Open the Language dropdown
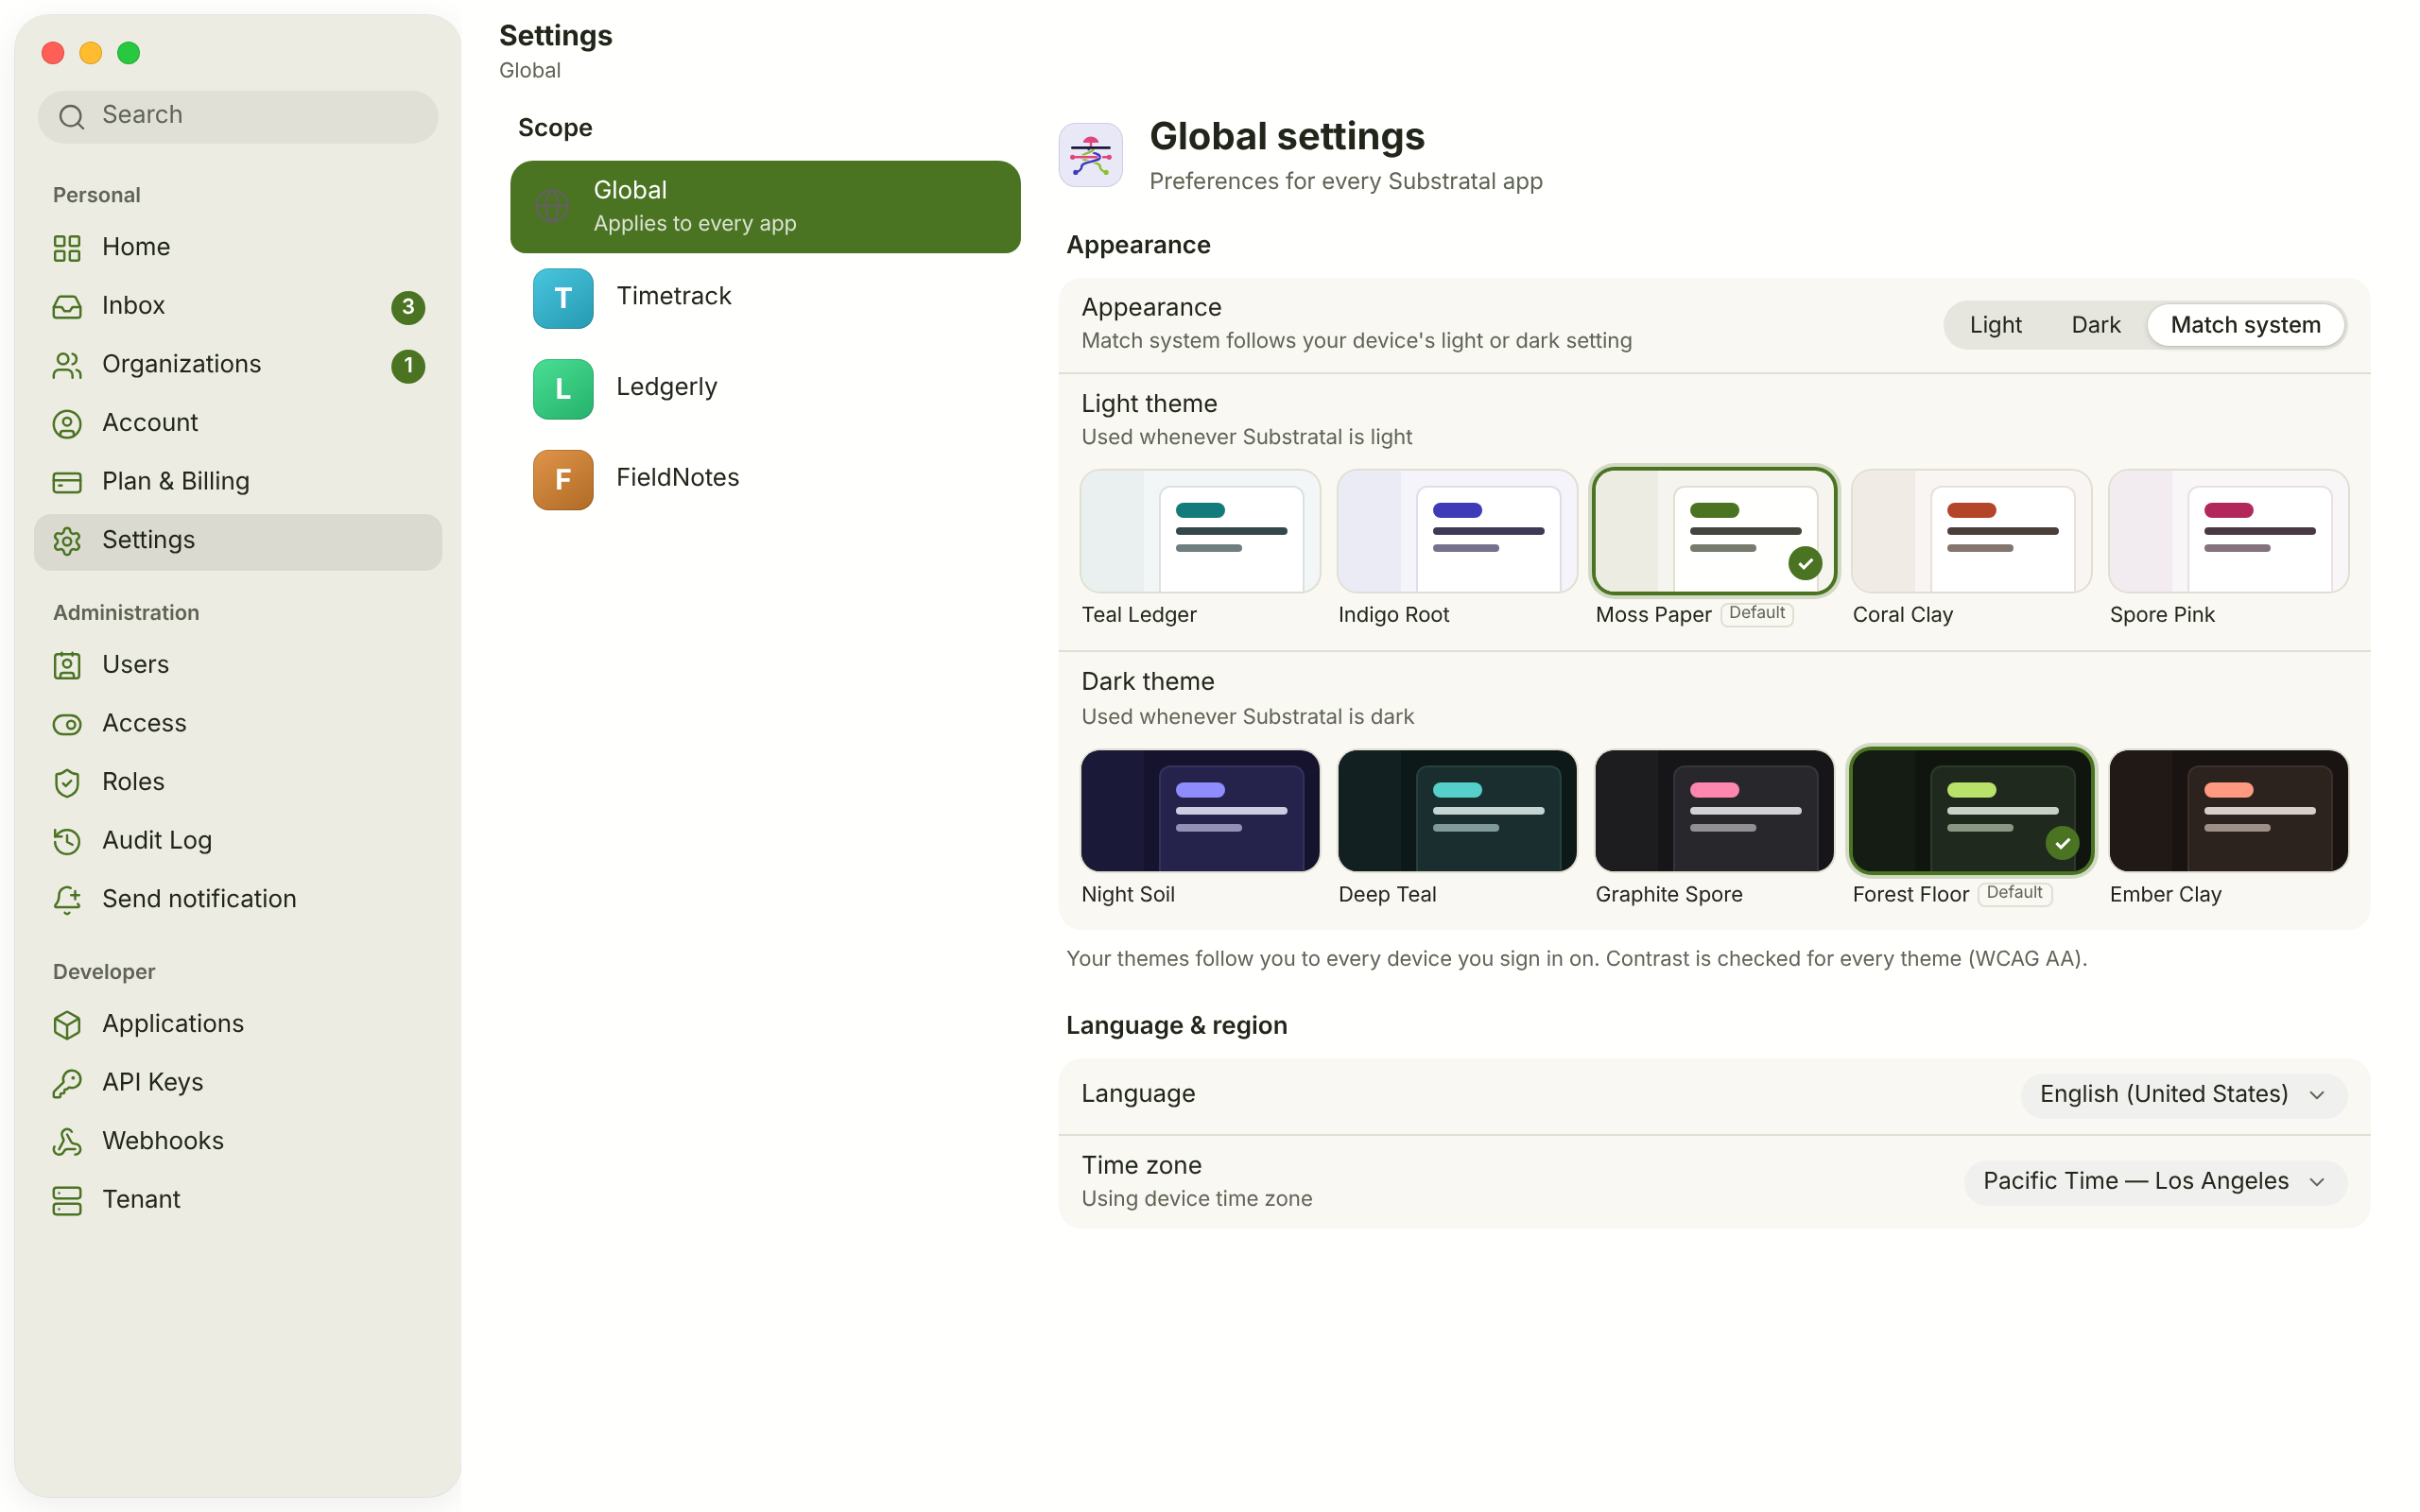This screenshot has width=2420, height=1512. click(x=2183, y=1095)
